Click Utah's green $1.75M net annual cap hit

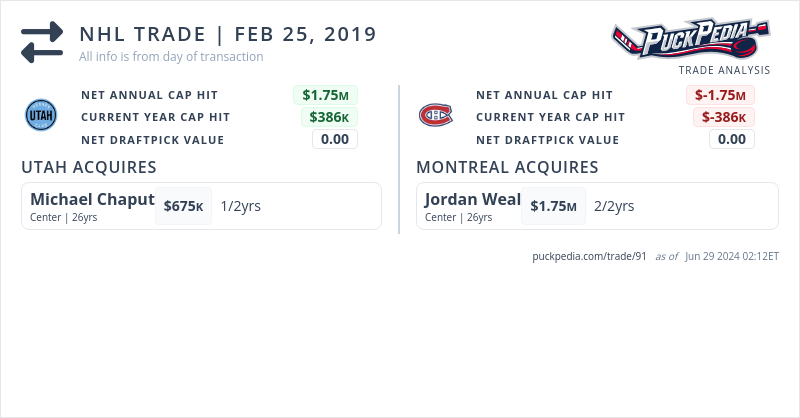coord(325,95)
